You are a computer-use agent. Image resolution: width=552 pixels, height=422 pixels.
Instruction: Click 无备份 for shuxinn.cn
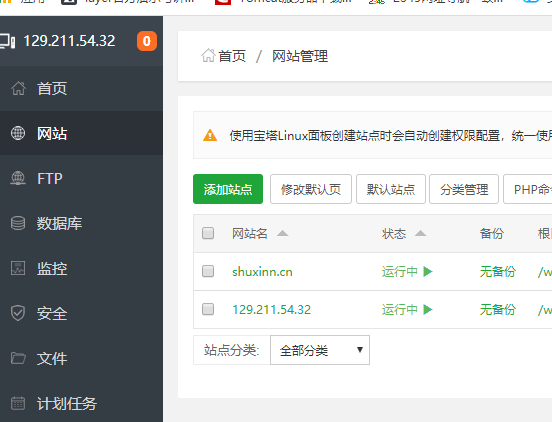[x=497, y=272]
